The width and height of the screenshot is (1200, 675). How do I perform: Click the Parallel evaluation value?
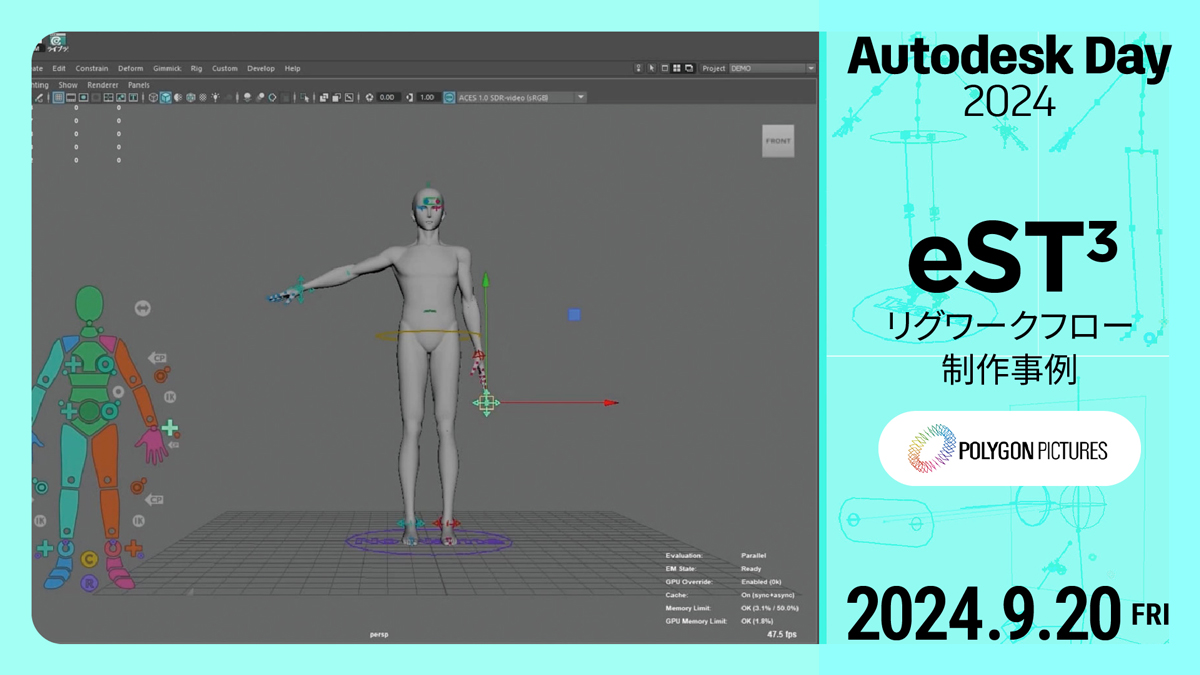click(753, 555)
